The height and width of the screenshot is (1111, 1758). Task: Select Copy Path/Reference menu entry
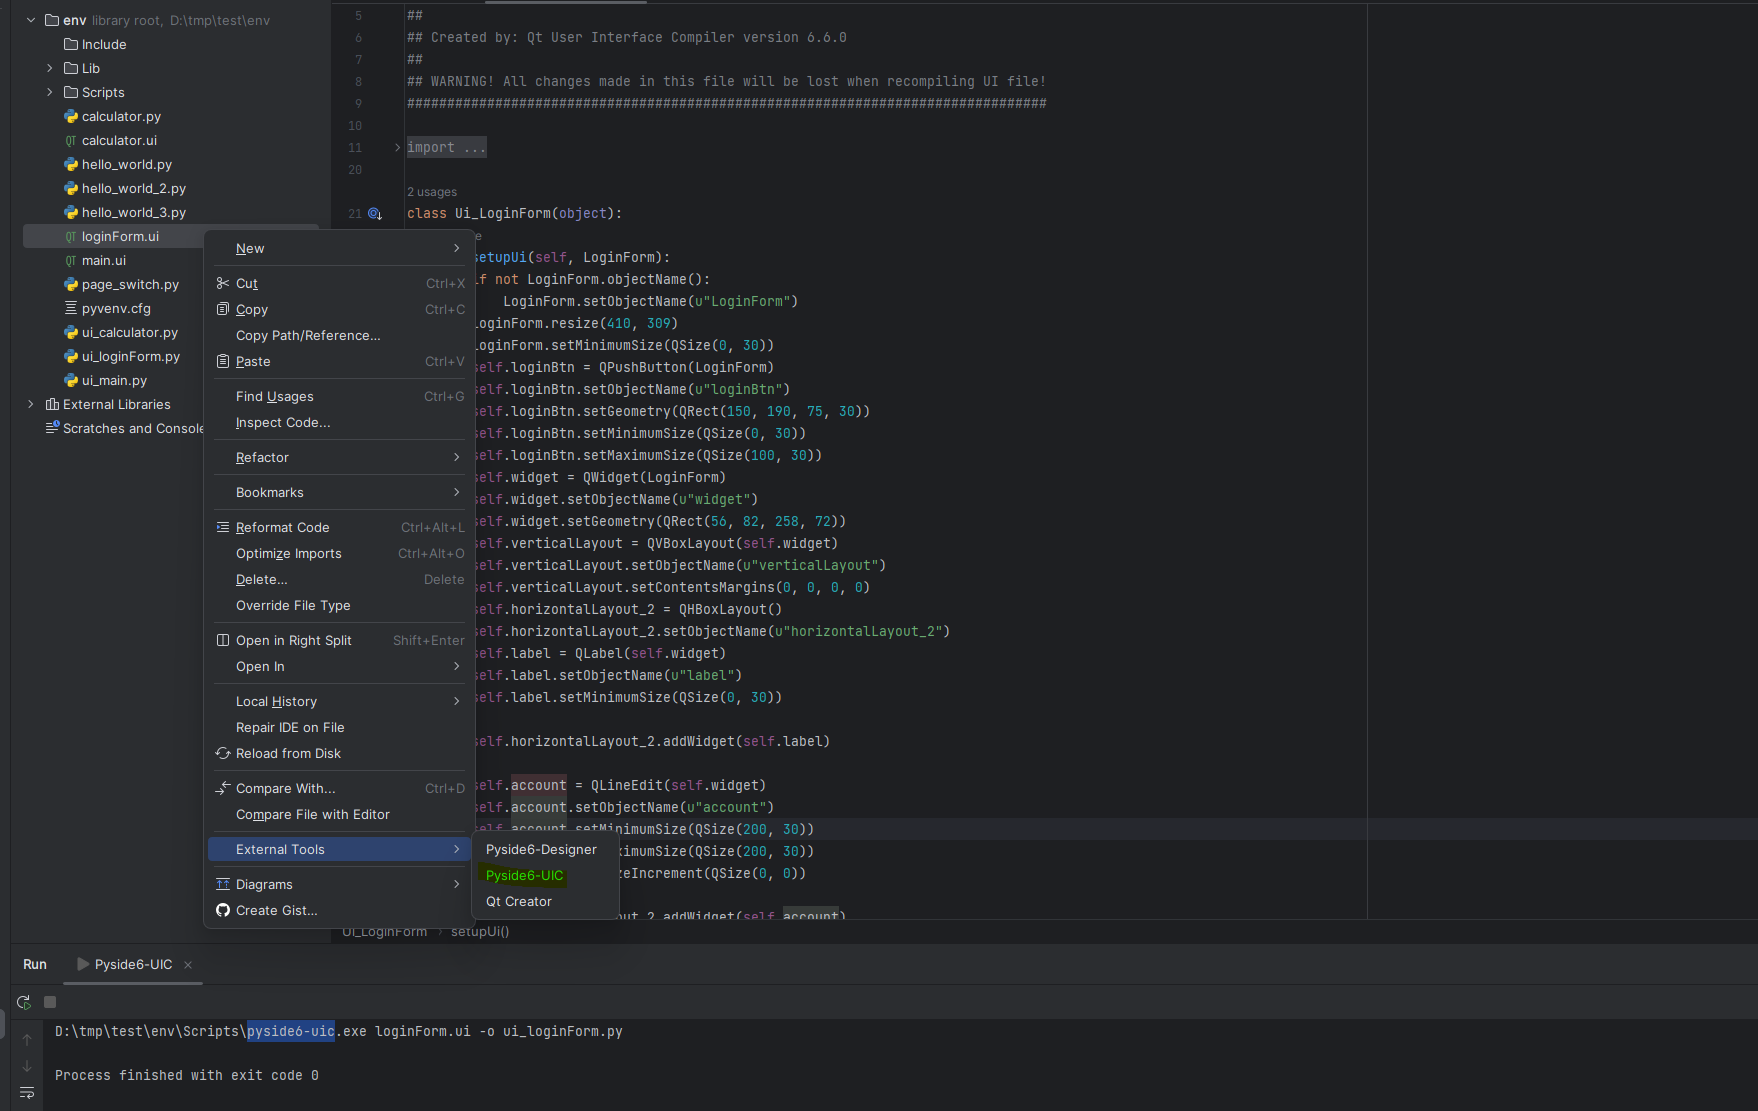click(x=340, y=335)
